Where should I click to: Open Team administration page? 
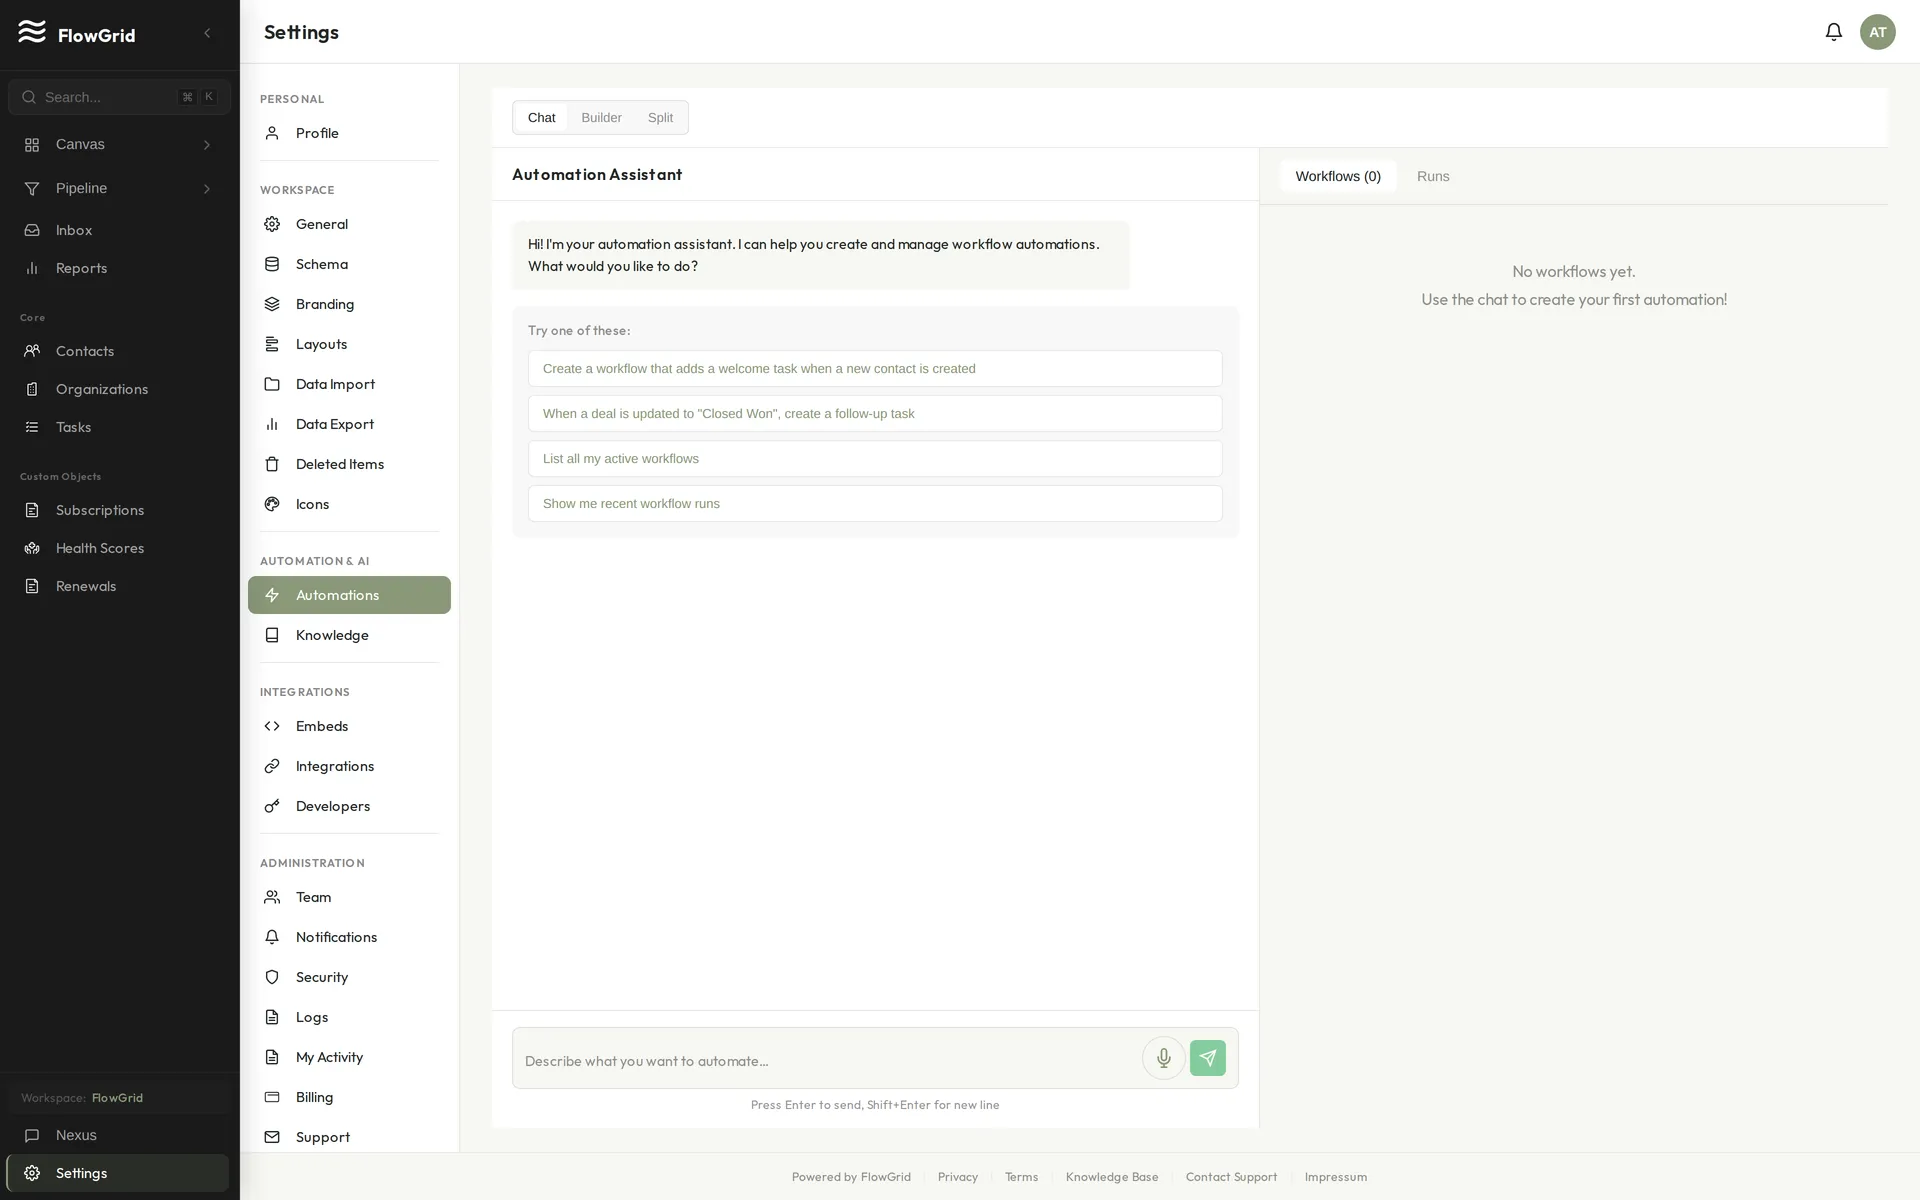349,897
